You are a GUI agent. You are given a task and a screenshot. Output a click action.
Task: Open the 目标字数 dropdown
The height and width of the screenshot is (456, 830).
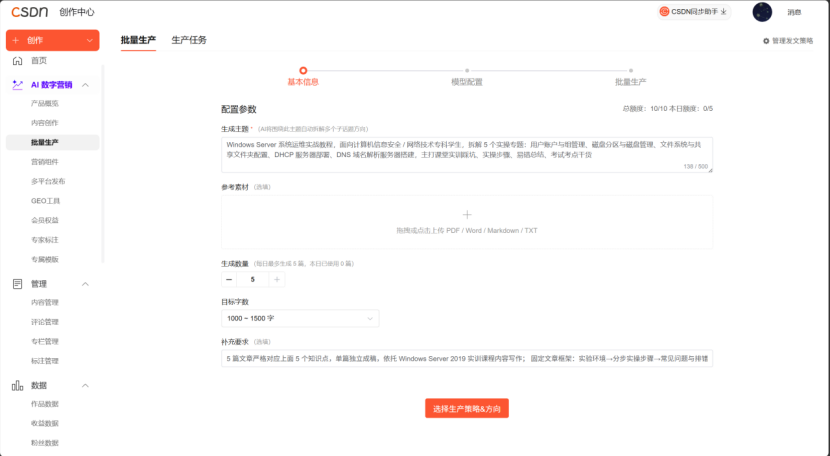tap(300, 318)
